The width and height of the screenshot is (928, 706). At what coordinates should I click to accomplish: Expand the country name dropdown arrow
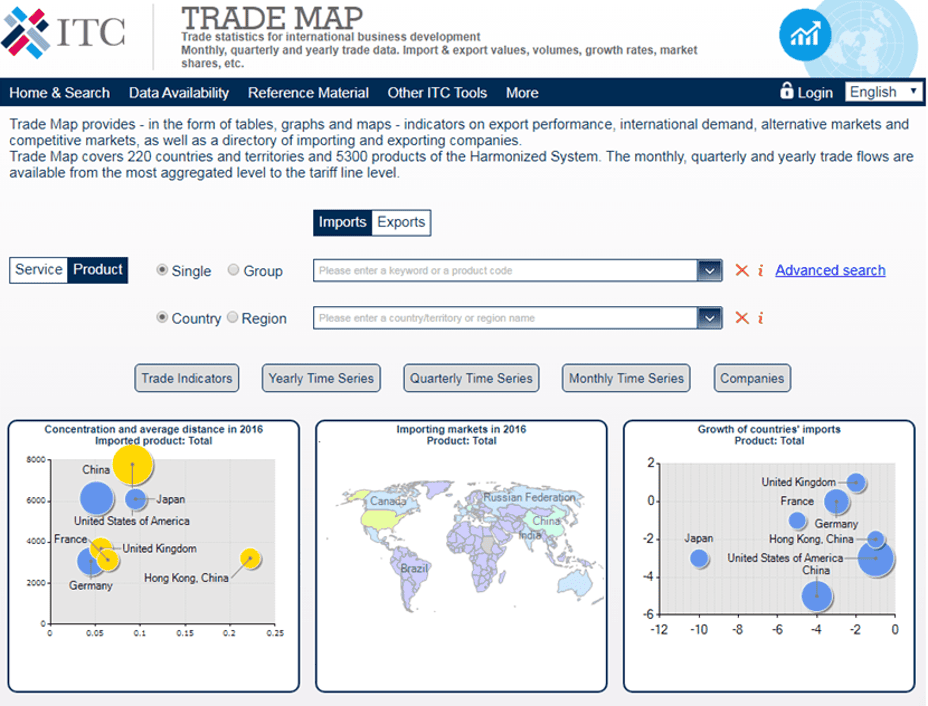tap(709, 318)
